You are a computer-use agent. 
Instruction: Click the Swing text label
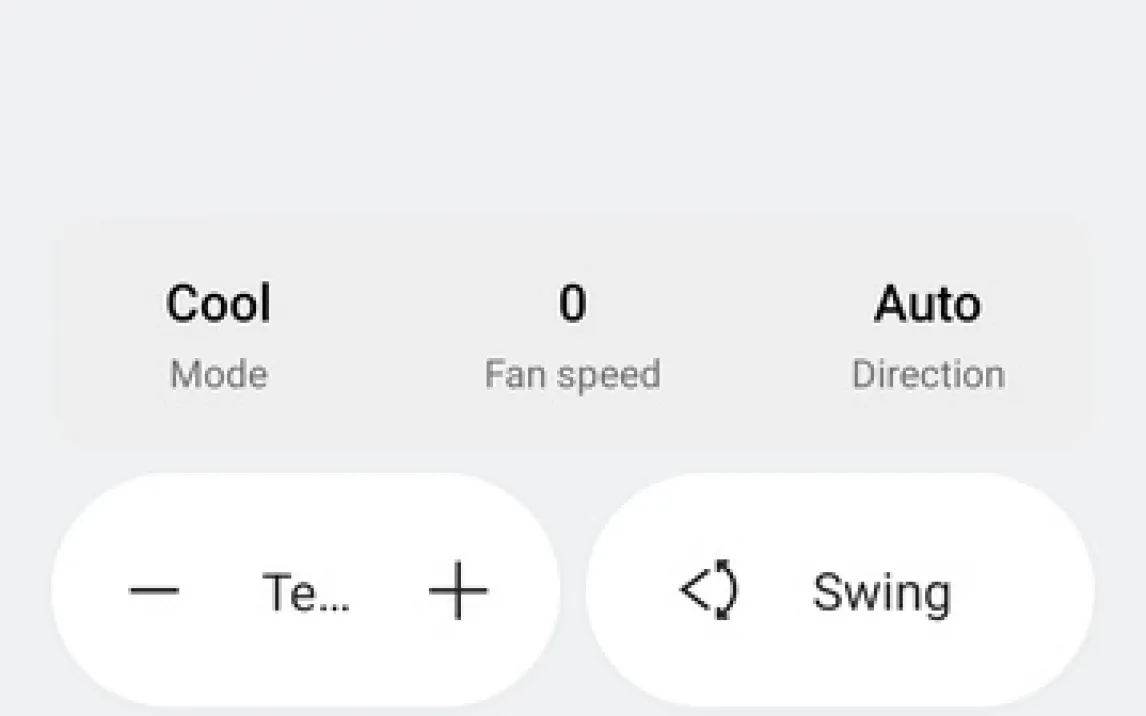tap(881, 592)
